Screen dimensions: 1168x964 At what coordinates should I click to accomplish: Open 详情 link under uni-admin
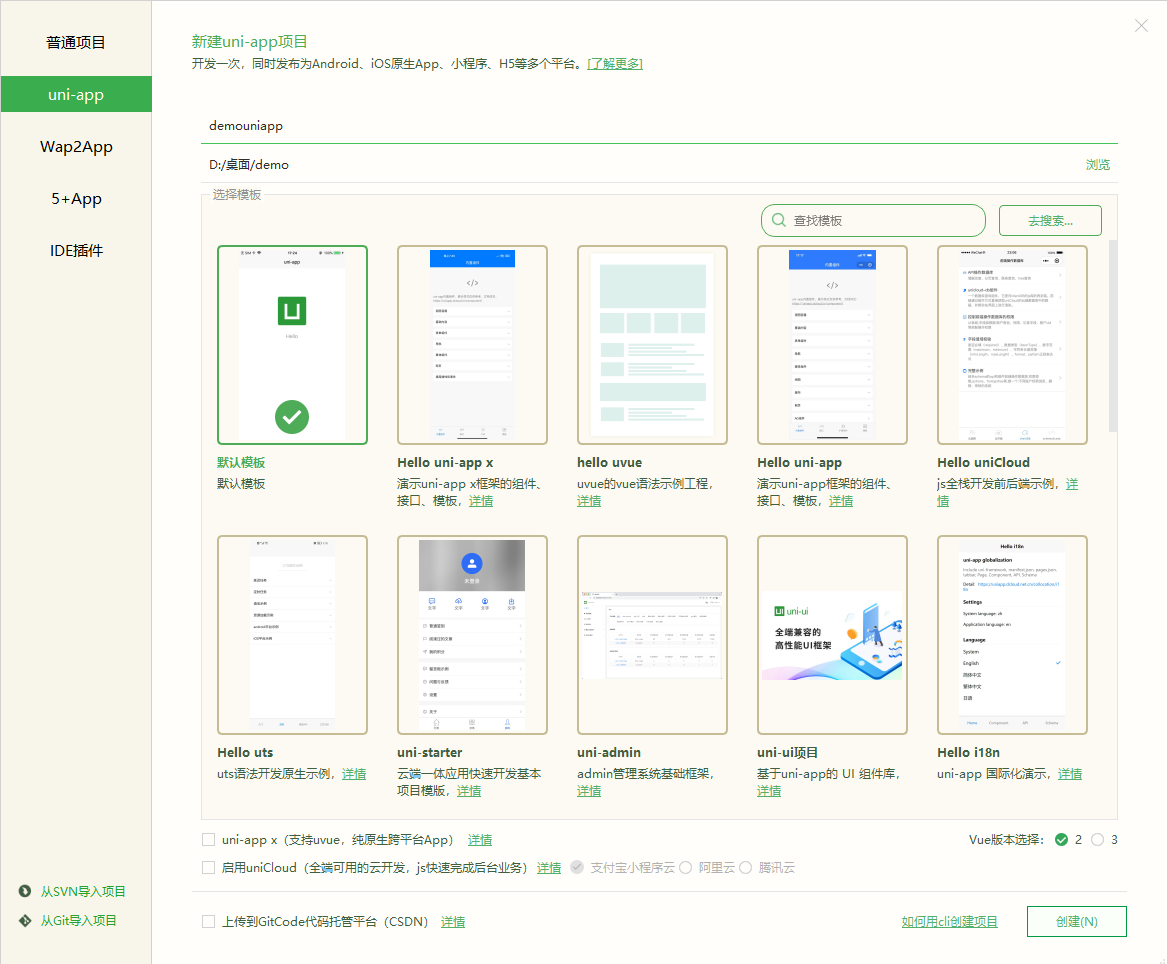588,790
